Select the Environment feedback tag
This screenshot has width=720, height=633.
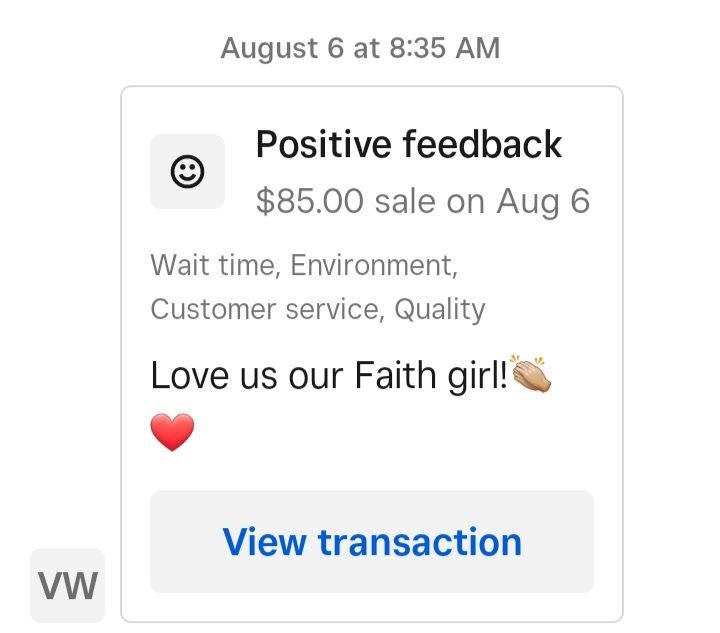pyautogui.click(x=374, y=265)
